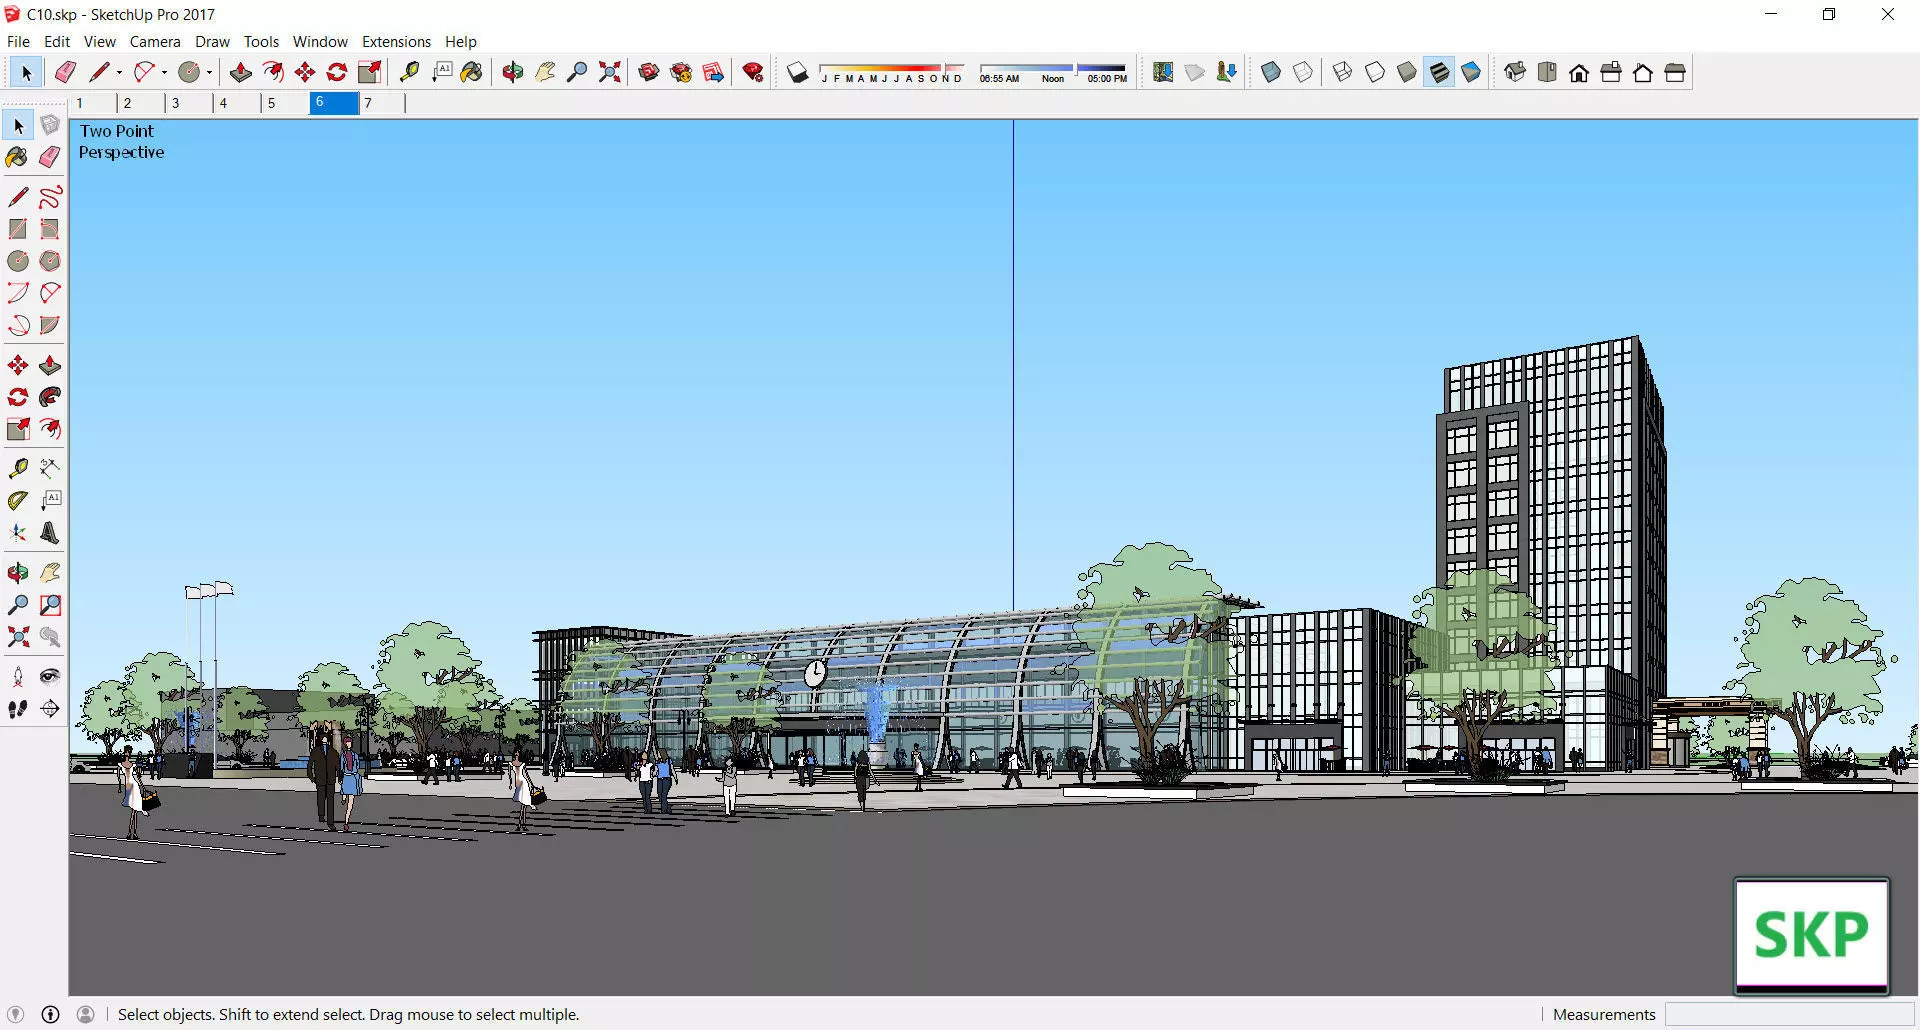Toggle X-Ray face style
Viewport: 1920px width, 1030px height.
[1271, 72]
